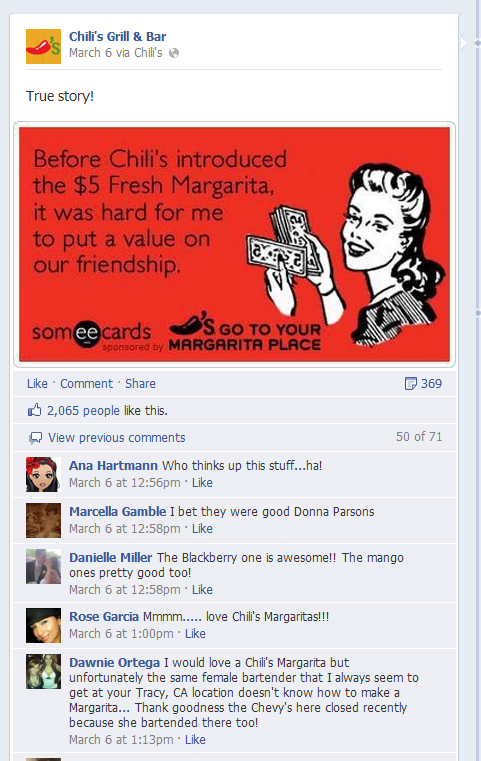Screen dimensions: 481x761
Task: Open Marcella Gamble's profile name link
Action: (x=117, y=512)
